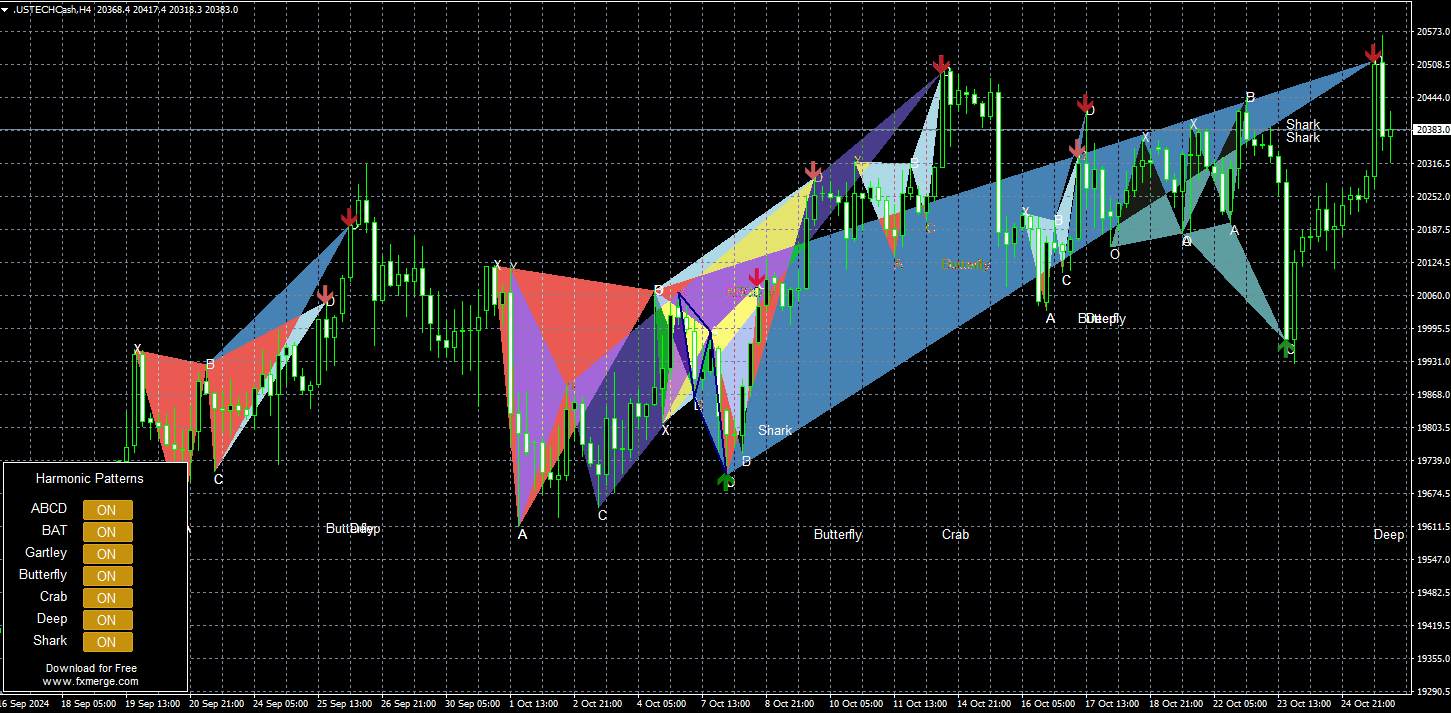
Task: Click the 20444.0 price axis label
Action: (1433, 98)
